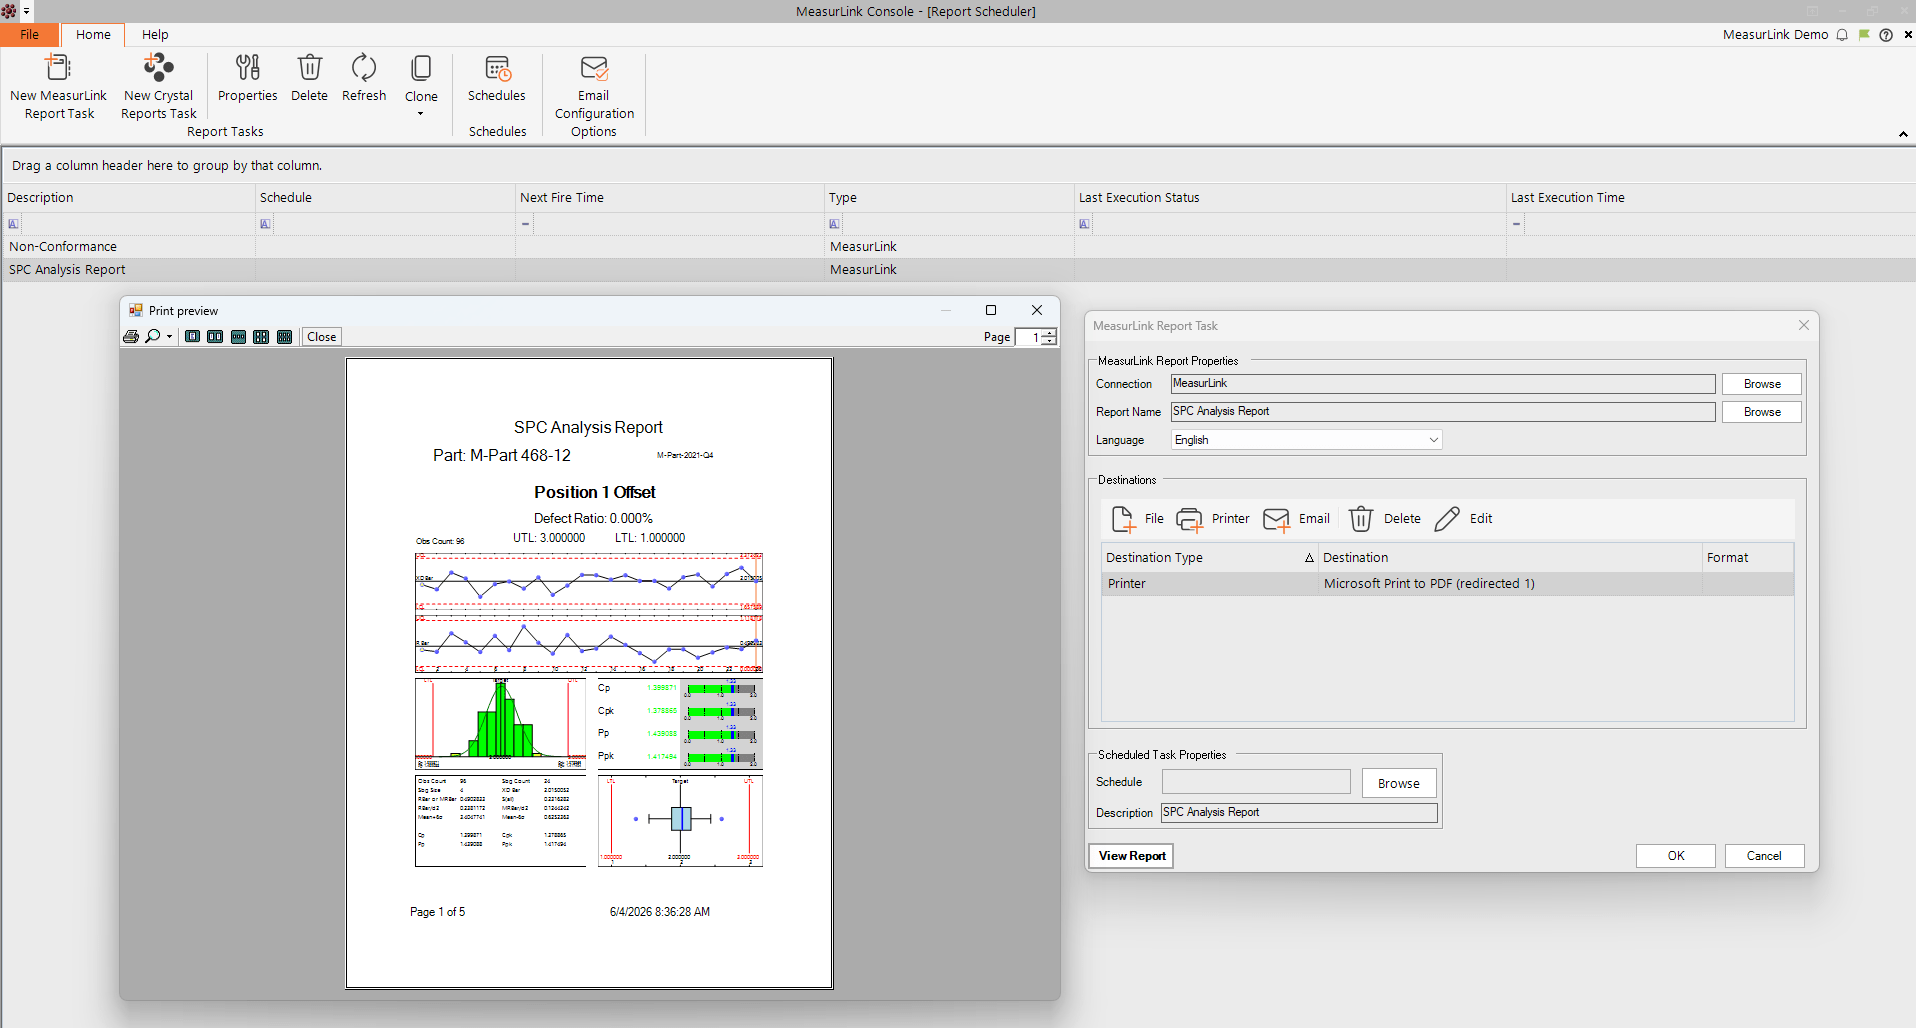
Task: Click the Delete trash icon in the ribbon
Action: (x=309, y=68)
